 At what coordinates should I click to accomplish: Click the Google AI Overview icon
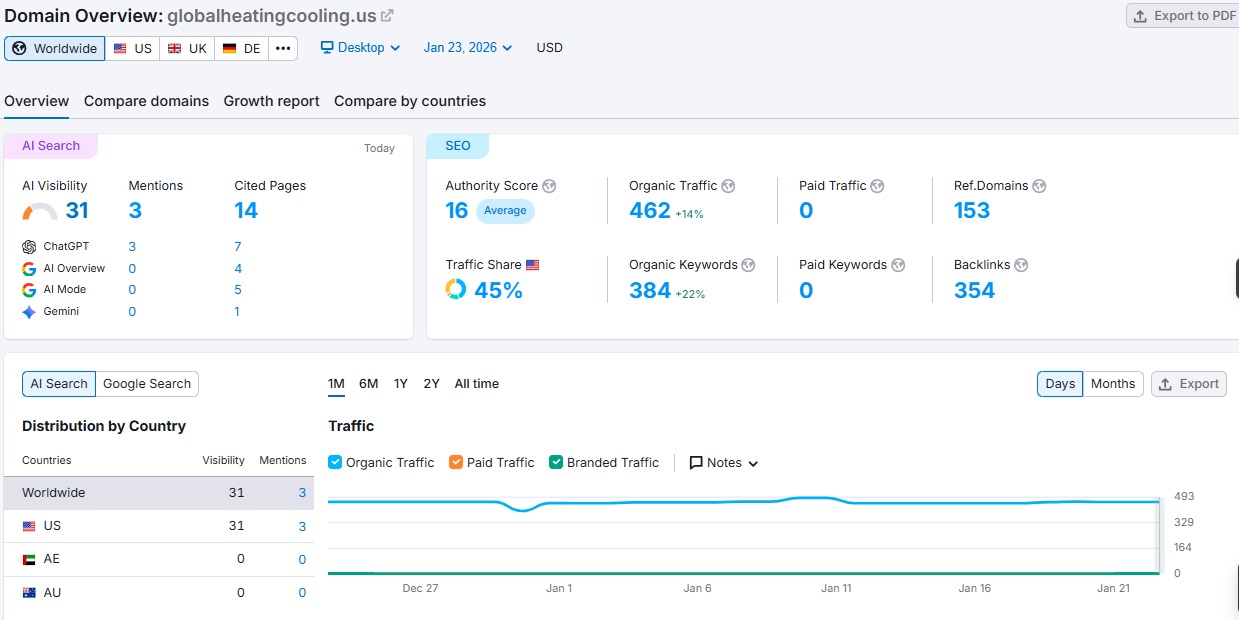(x=31, y=268)
